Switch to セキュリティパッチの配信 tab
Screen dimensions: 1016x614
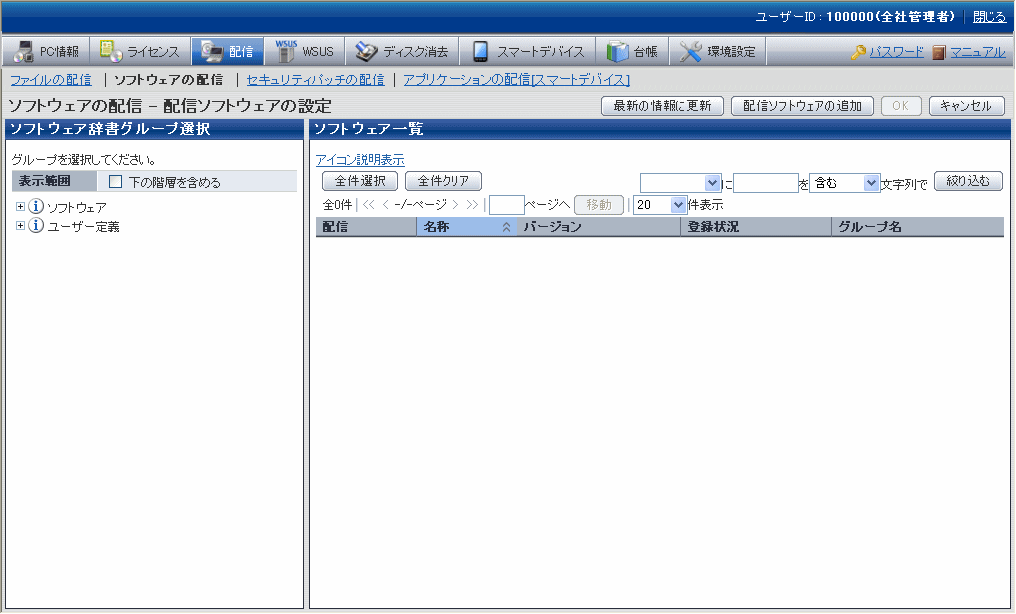[315, 80]
